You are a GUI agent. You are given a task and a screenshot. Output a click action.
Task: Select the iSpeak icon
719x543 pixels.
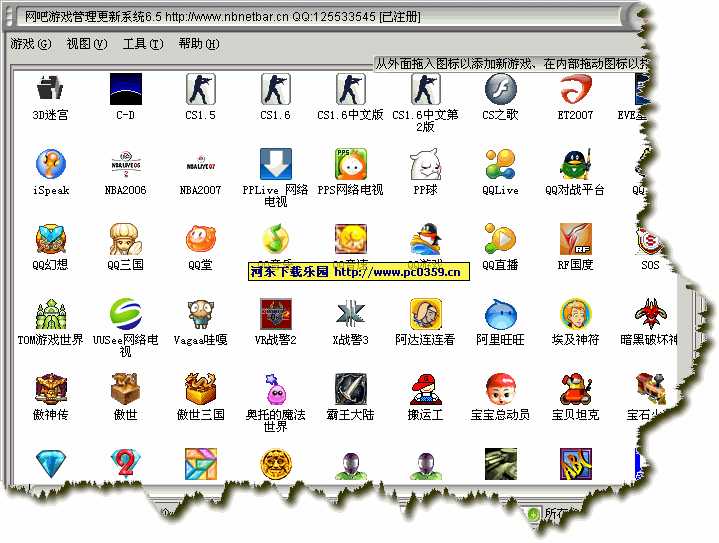tap(50, 164)
